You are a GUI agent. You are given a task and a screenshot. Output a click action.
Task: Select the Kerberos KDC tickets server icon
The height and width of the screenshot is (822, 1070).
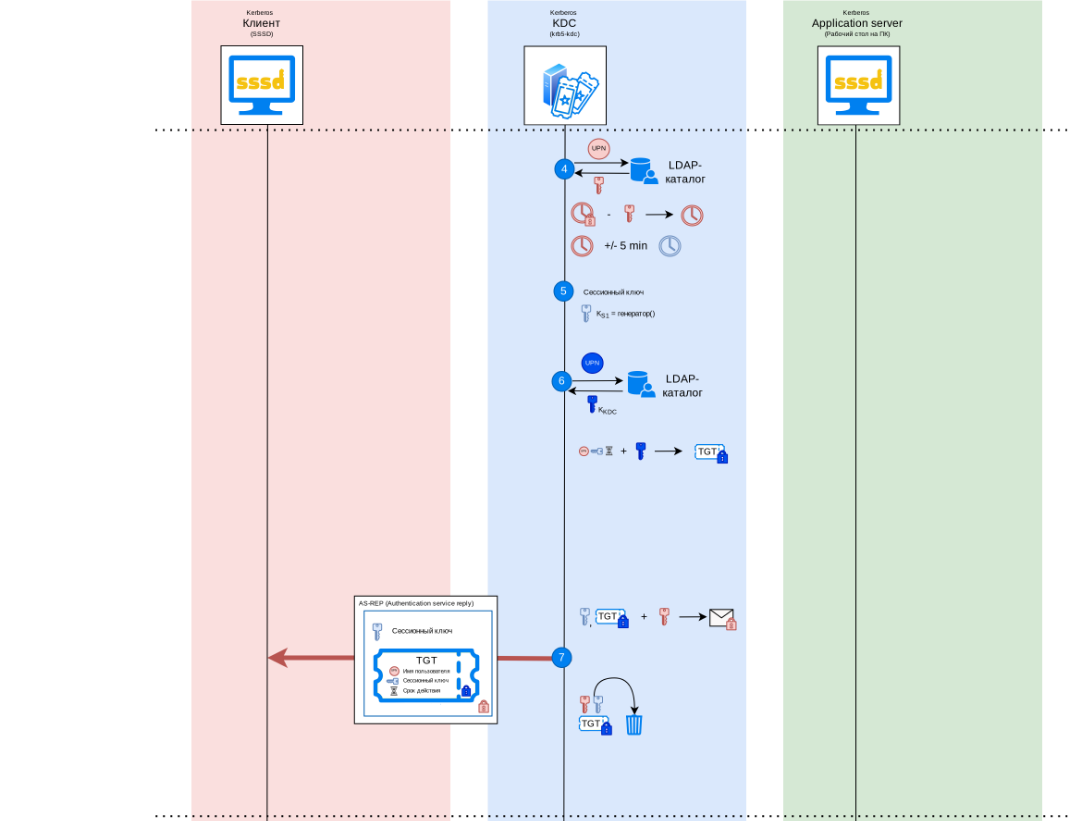pyautogui.click(x=565, y=85)
